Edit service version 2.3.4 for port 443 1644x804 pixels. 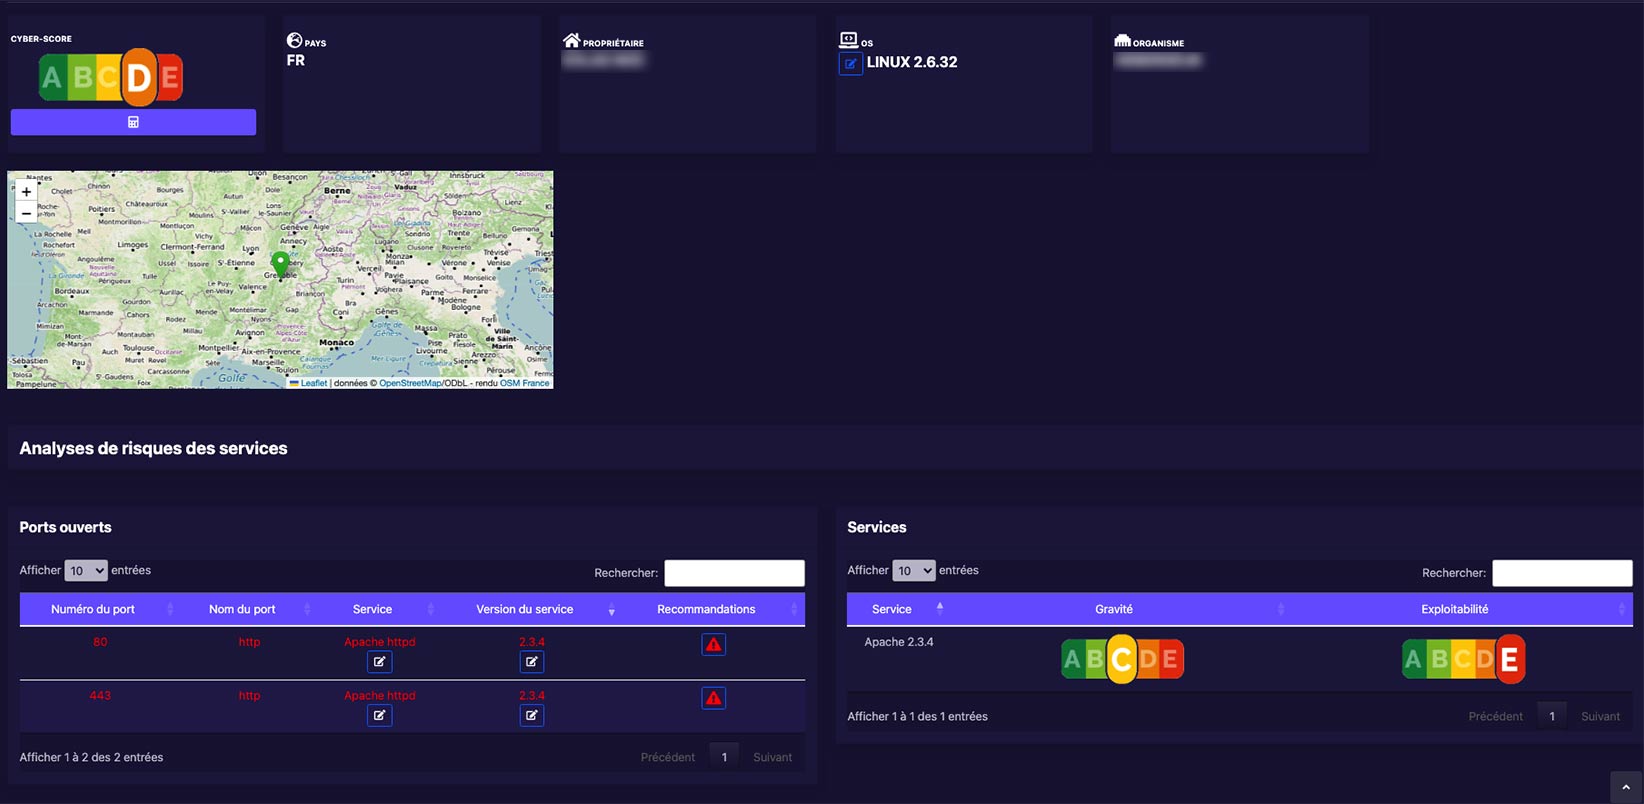coord(531,715)
